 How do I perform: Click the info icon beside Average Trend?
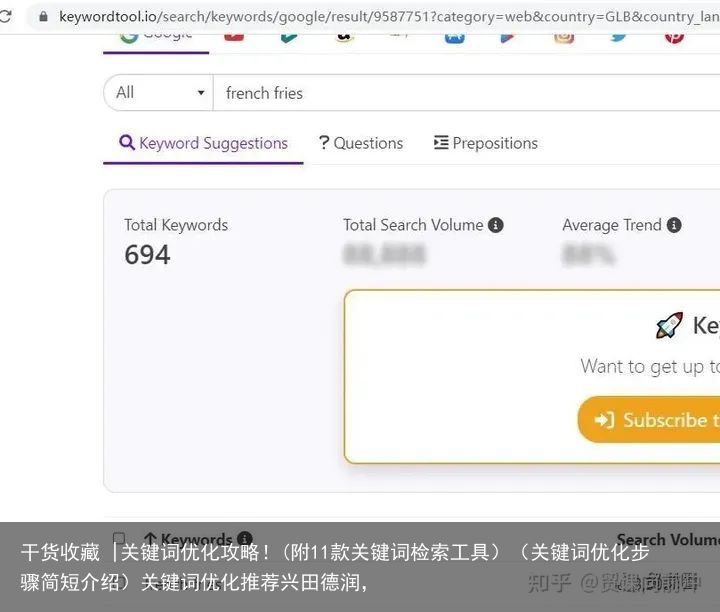click(x=674, y=225)
